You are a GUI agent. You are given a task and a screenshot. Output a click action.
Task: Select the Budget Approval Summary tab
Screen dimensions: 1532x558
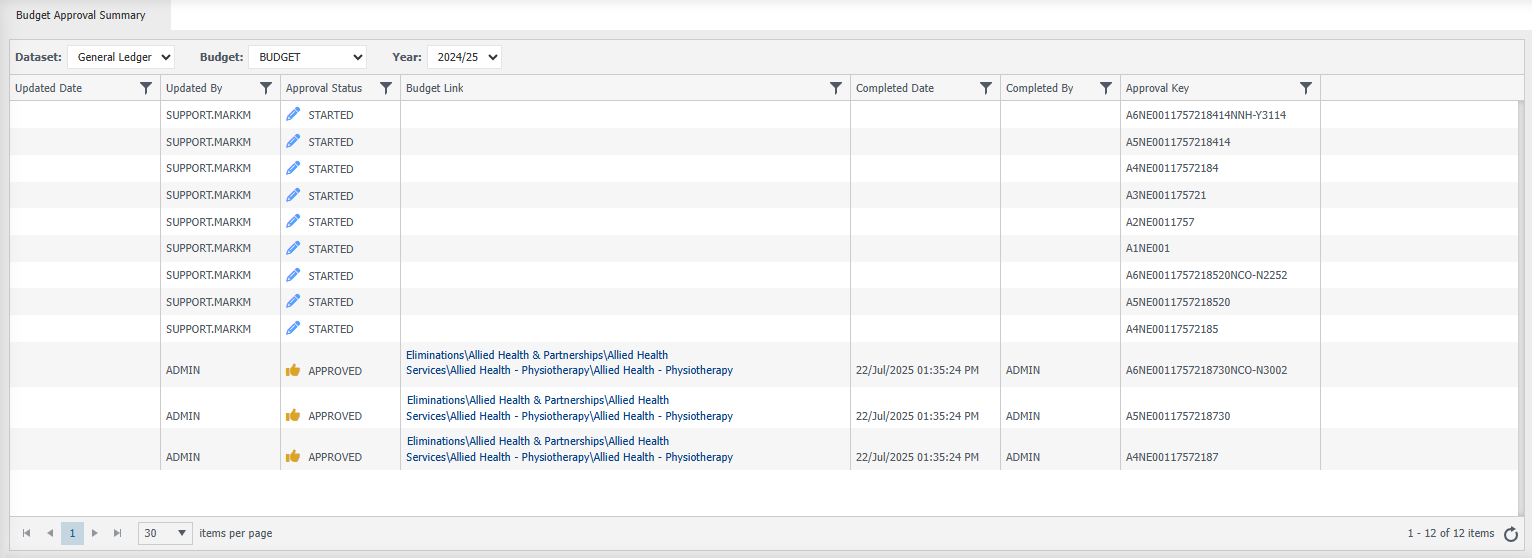[x=81, y=15]
